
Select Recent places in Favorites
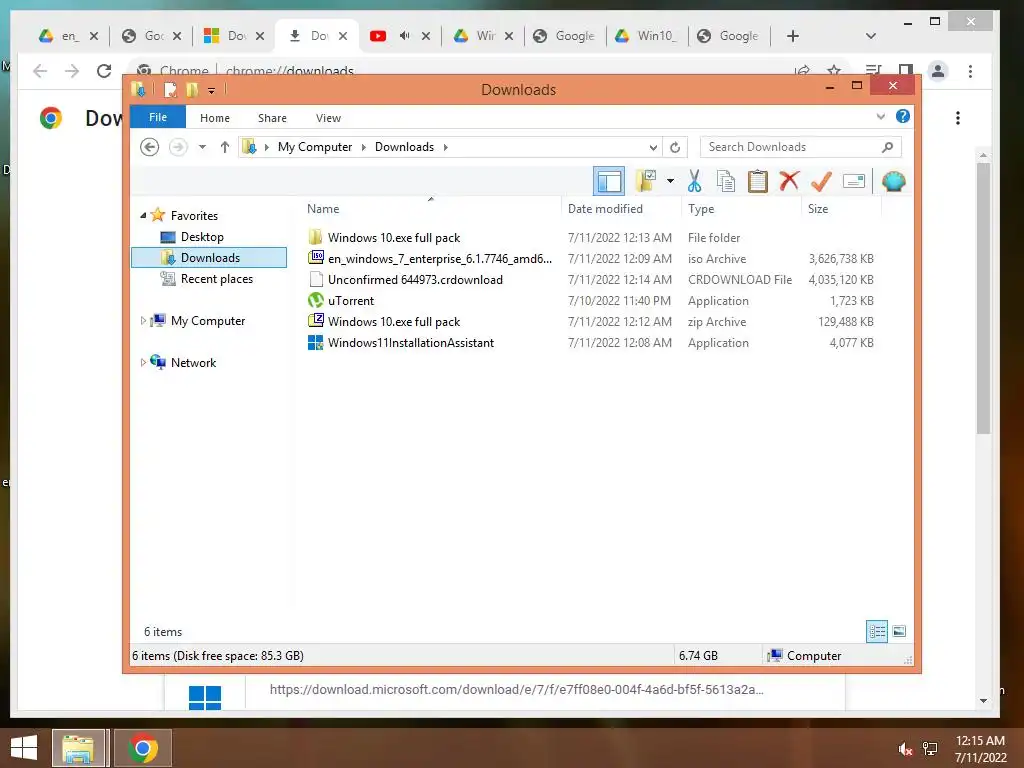[x=216, y=279]
